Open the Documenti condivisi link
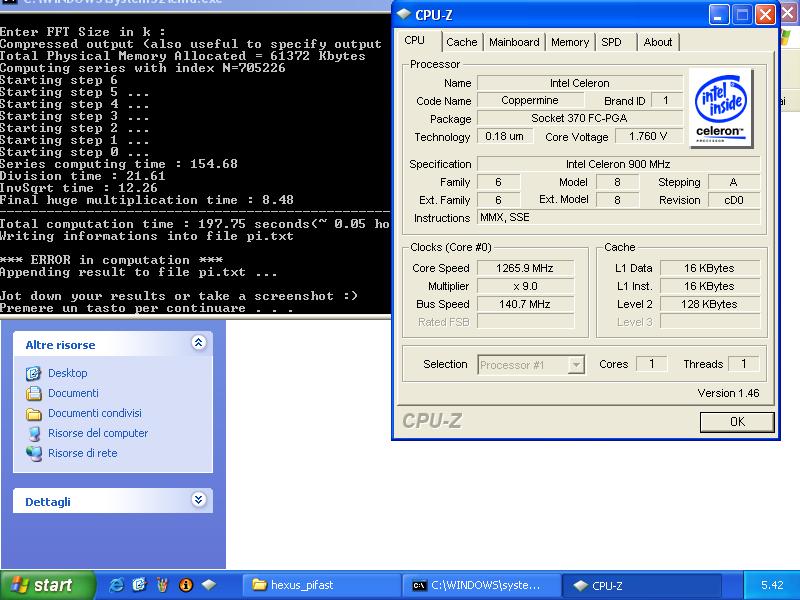 (x=95, y=413)
